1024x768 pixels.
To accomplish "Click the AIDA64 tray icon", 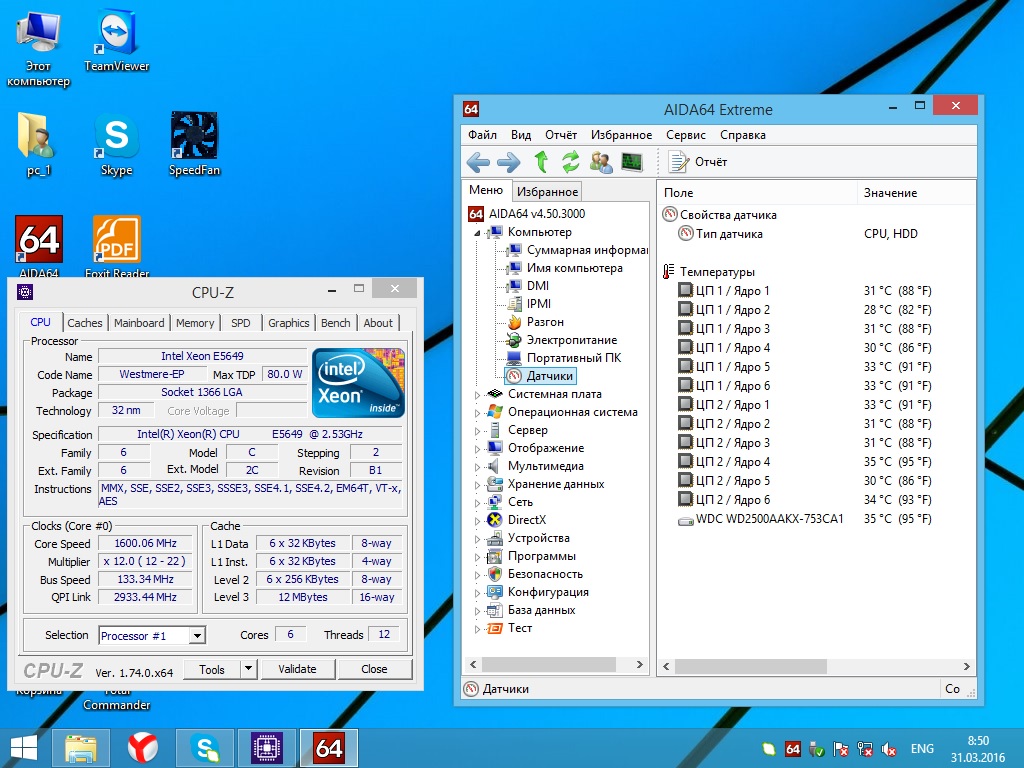I will point(792,749).
